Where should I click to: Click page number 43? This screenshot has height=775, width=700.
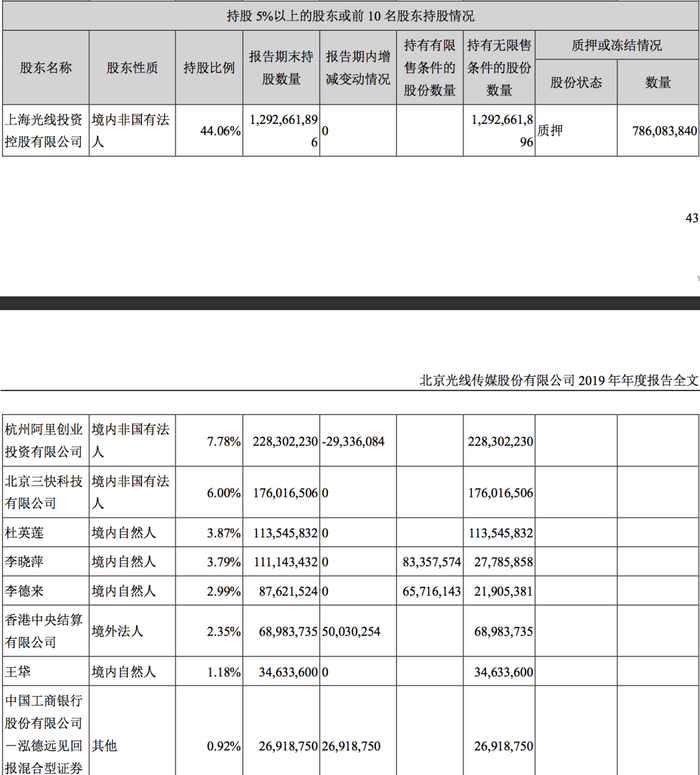coord(692,217)
